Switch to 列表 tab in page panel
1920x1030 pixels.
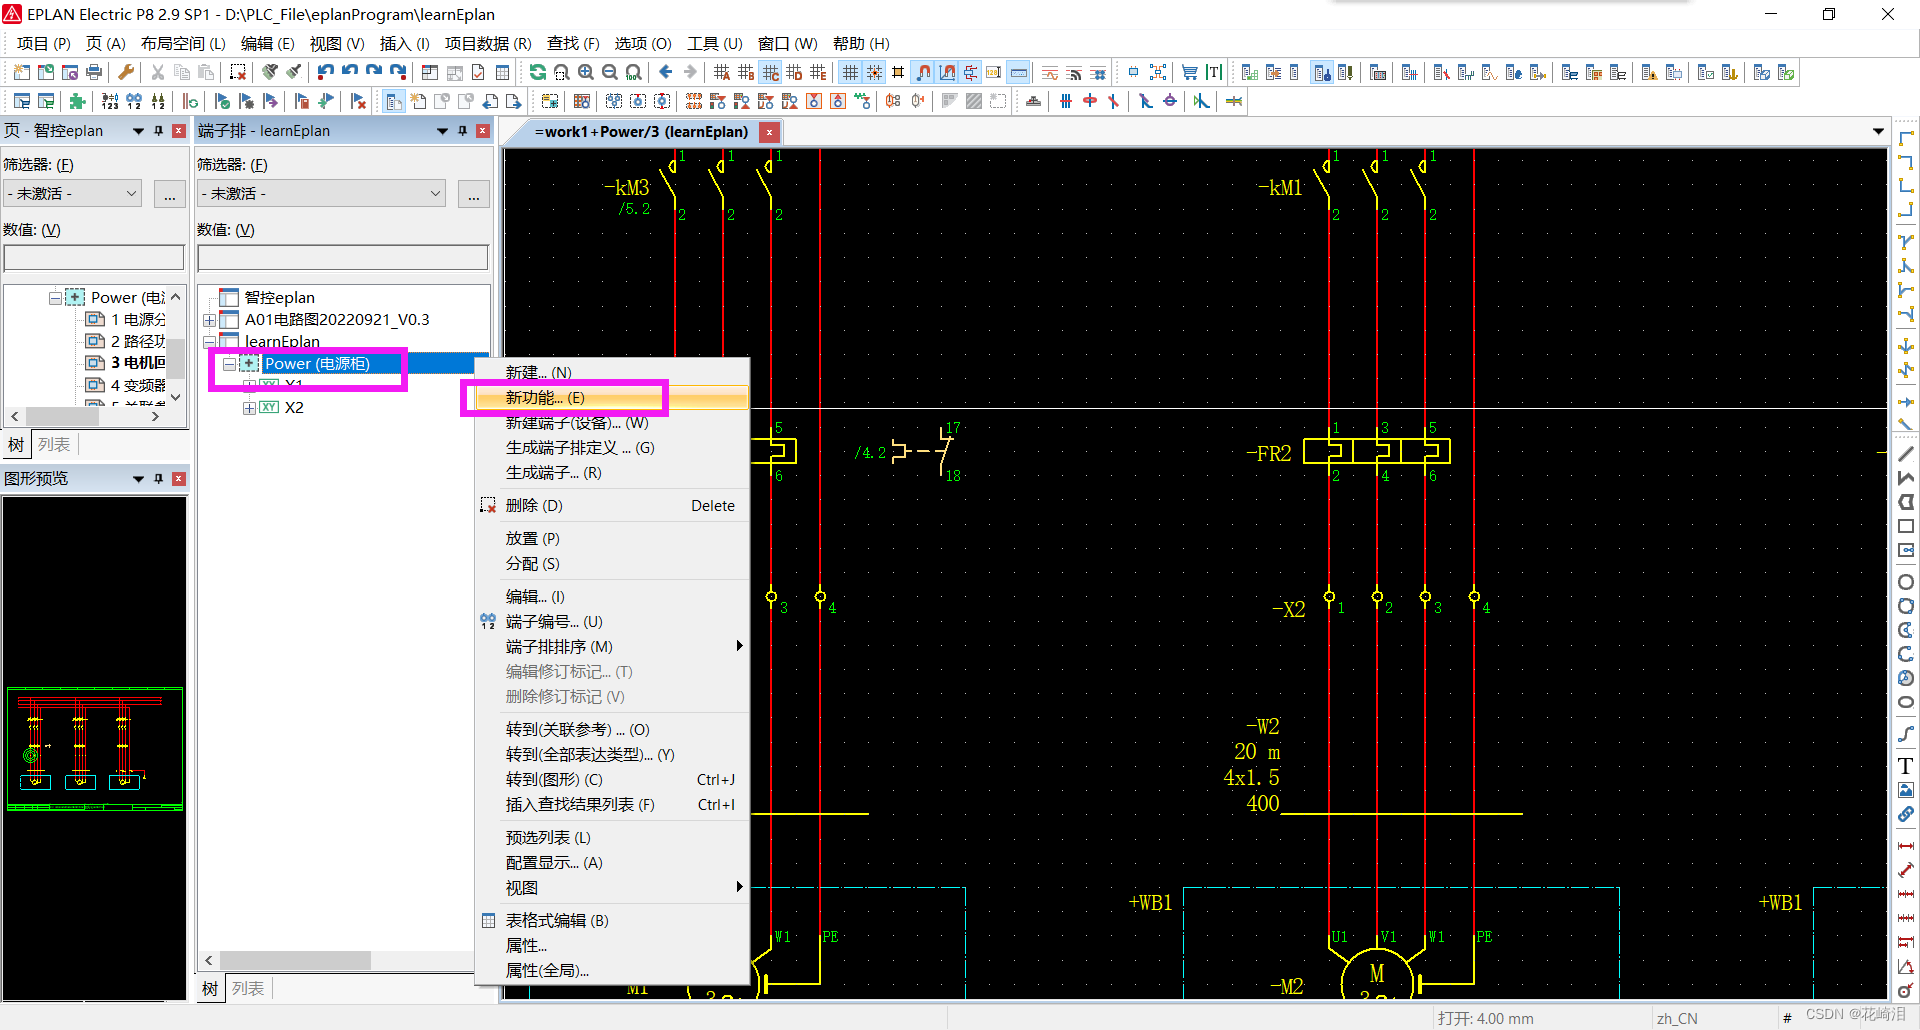(54, 445)
